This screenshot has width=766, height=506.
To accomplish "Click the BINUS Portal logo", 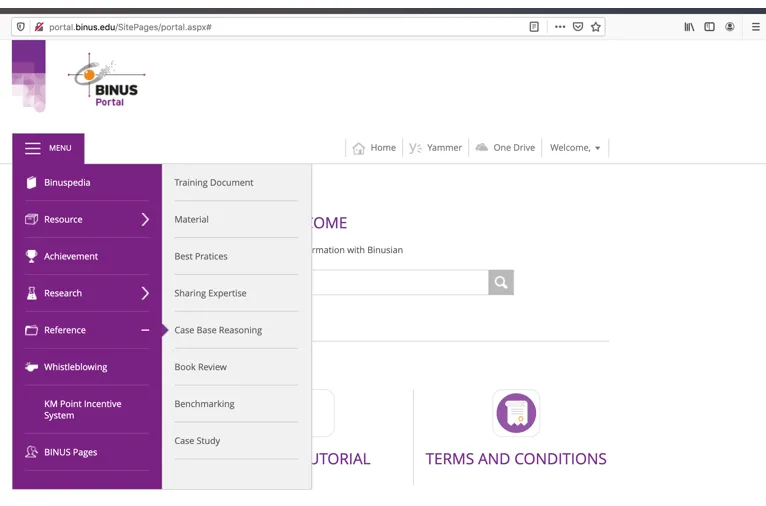I will [x=108, y=82].
